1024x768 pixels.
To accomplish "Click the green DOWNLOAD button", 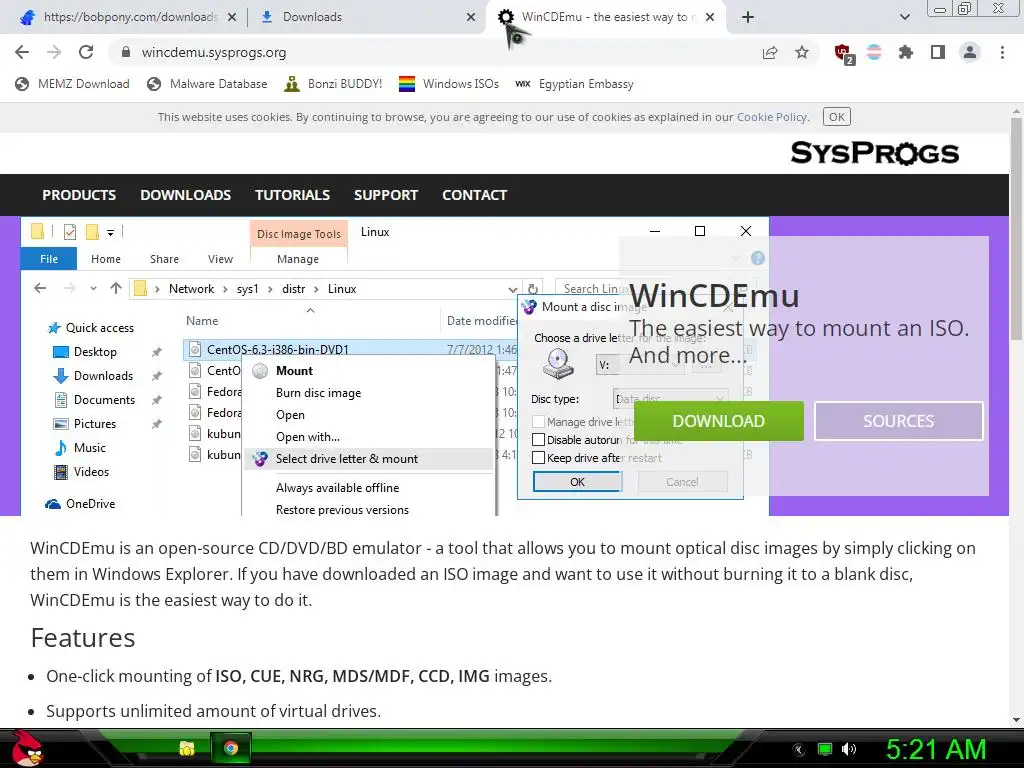I will click(718, 421).
